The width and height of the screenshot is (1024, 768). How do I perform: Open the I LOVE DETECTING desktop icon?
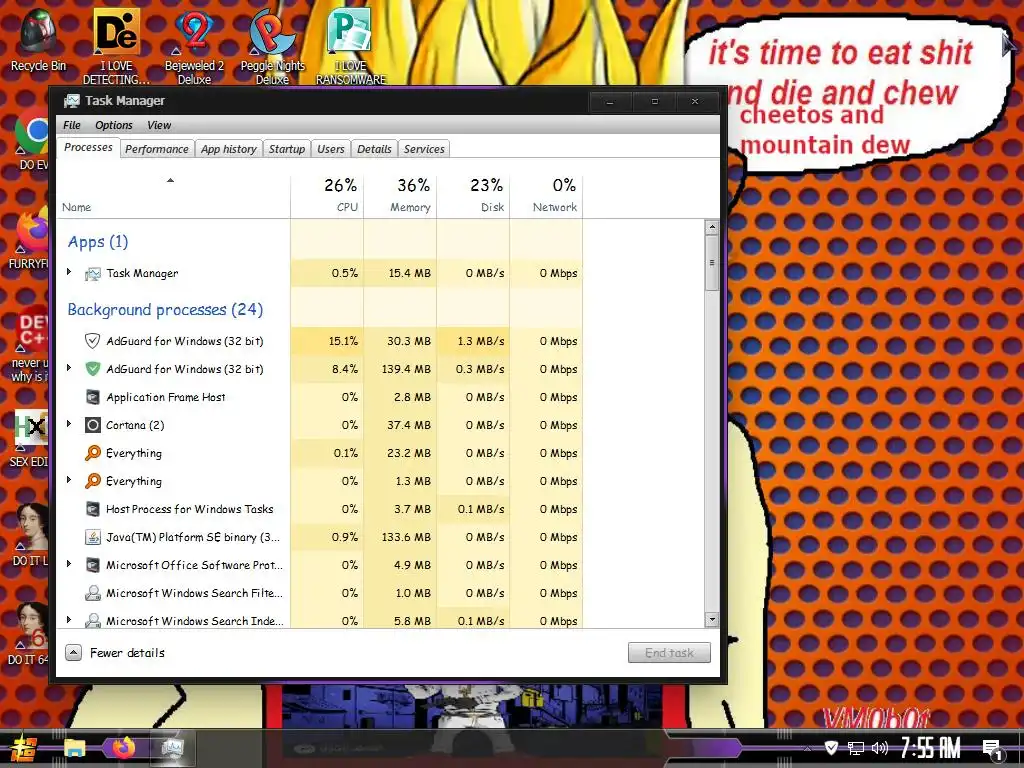116,46
